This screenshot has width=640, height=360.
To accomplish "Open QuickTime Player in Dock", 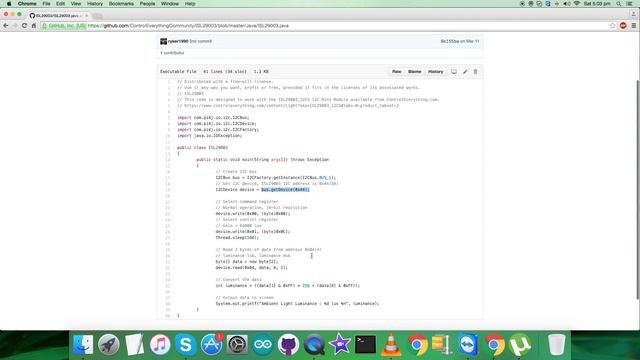I will pos(314,344).
